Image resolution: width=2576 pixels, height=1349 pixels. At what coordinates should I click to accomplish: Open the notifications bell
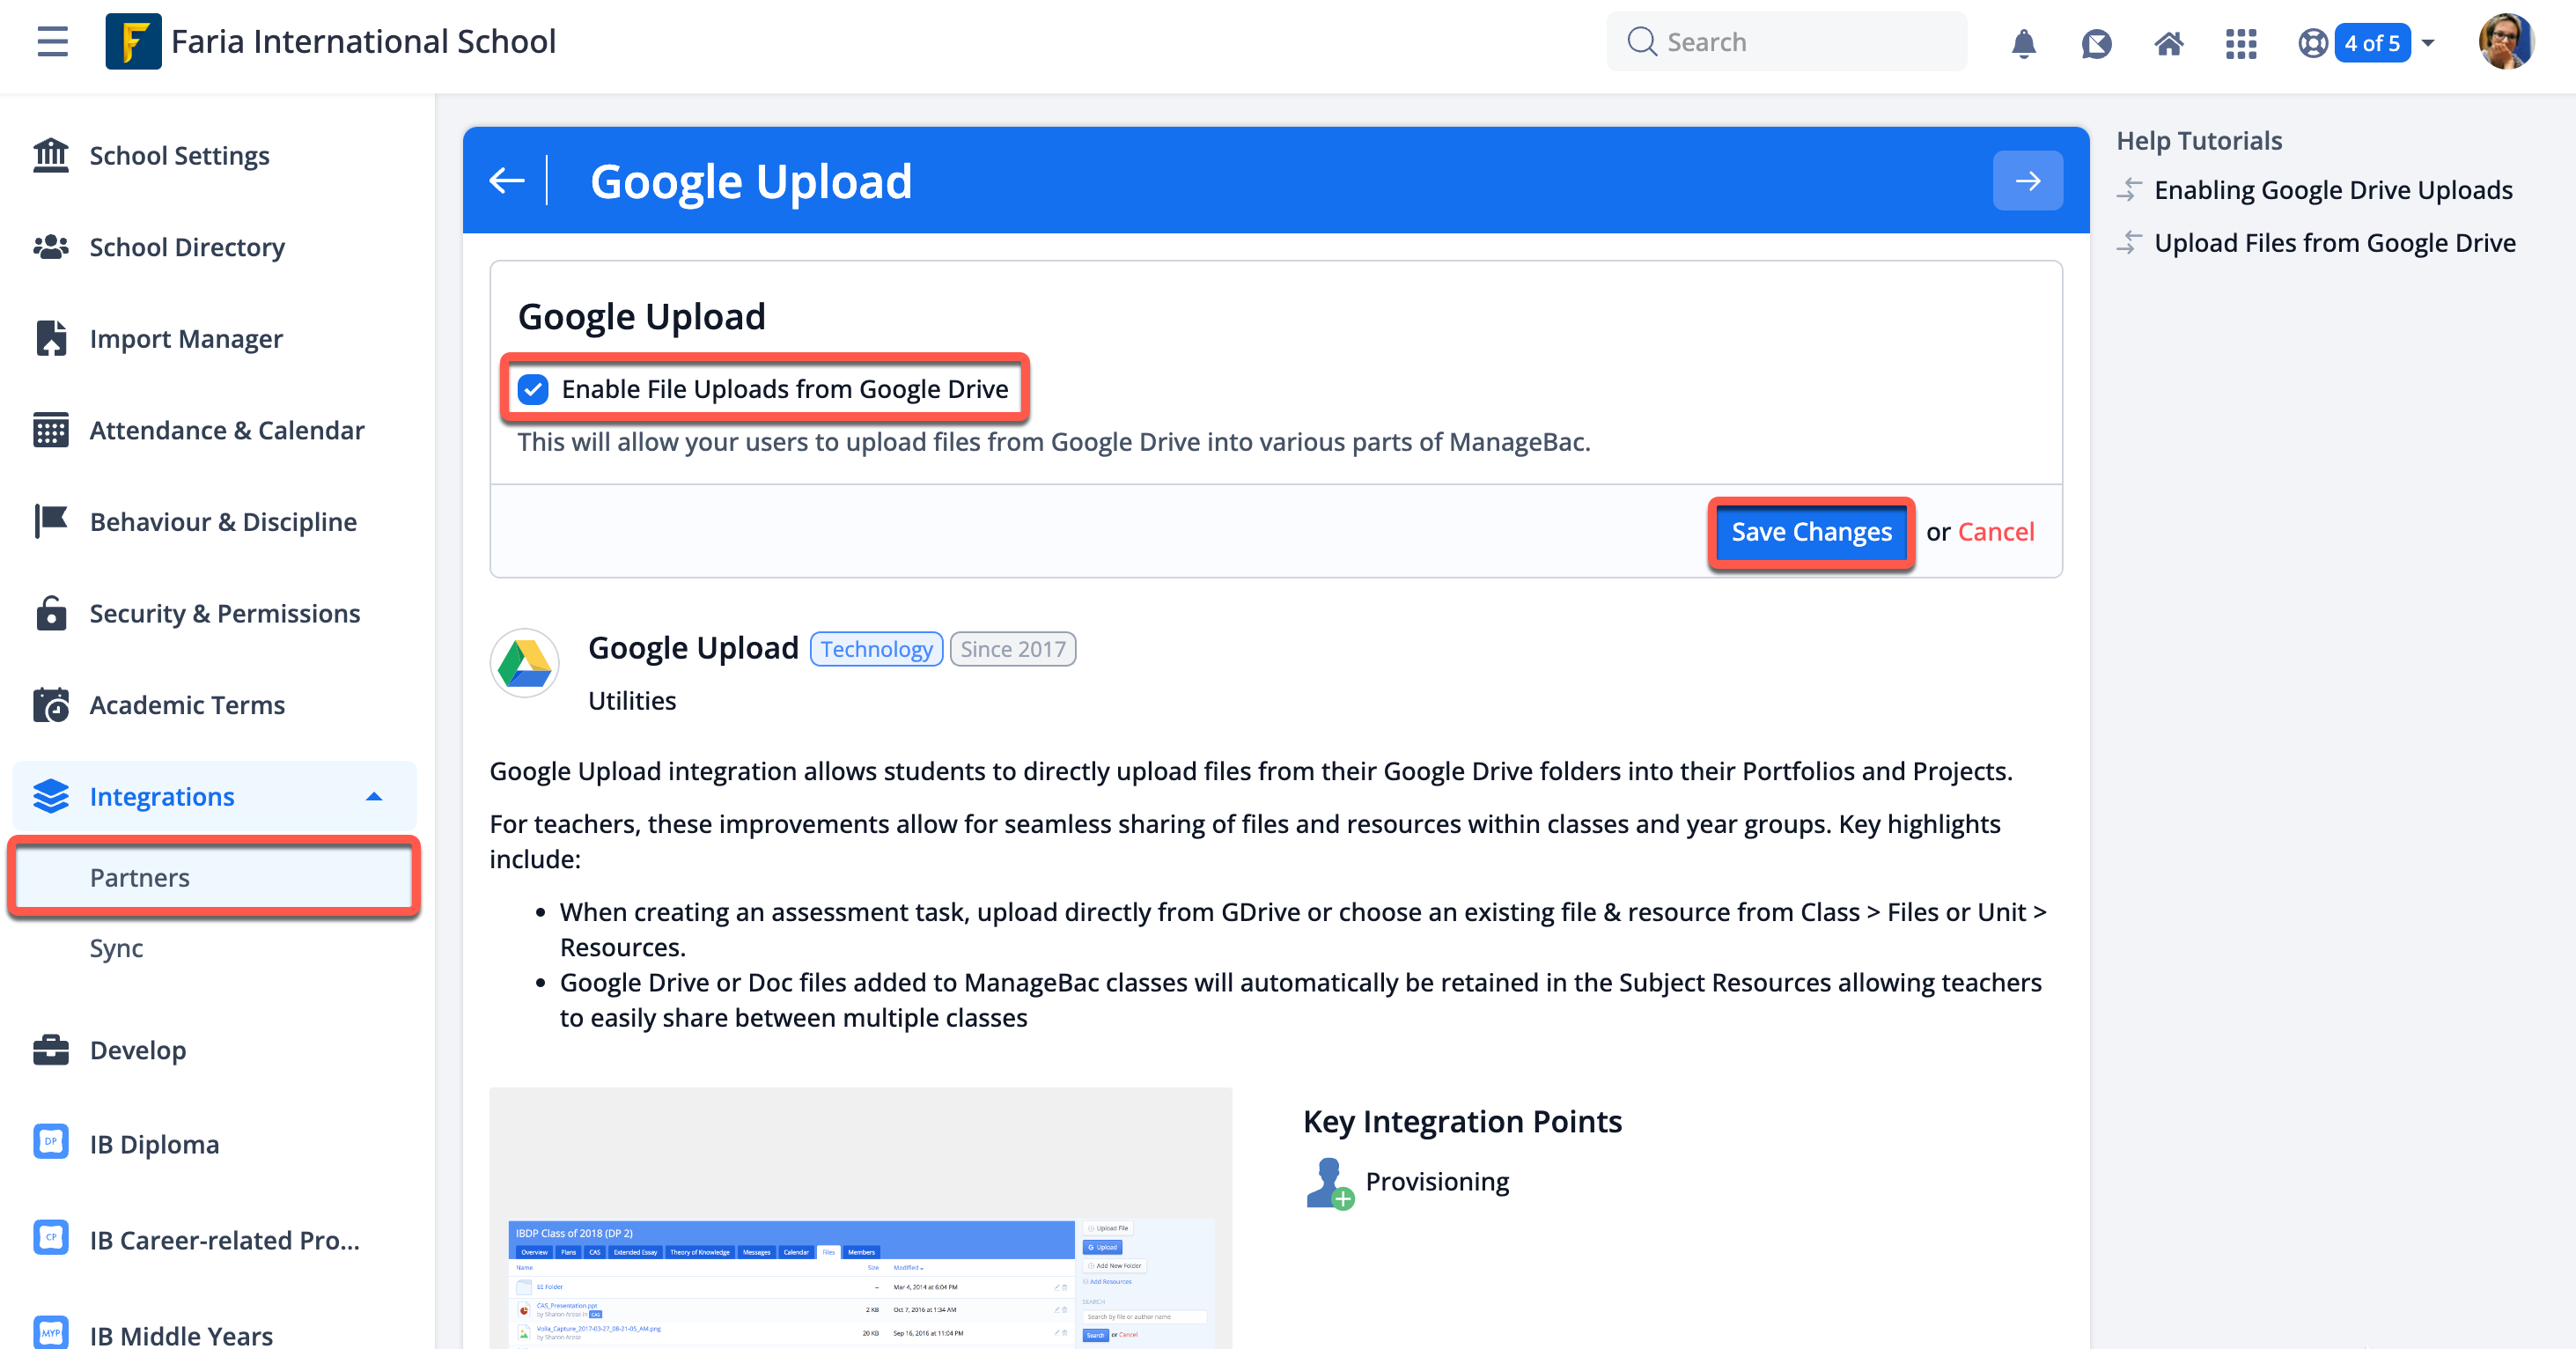click(2023, 43)
